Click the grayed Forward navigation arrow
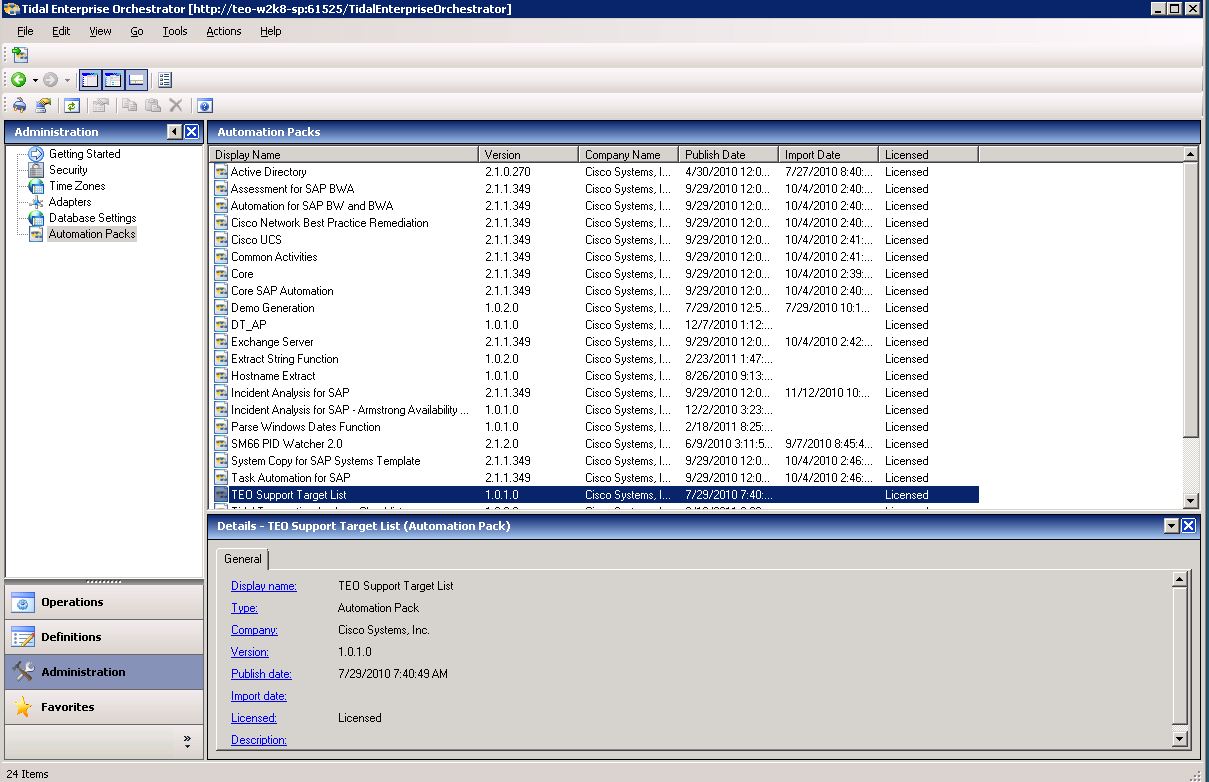 pos(51,80)
